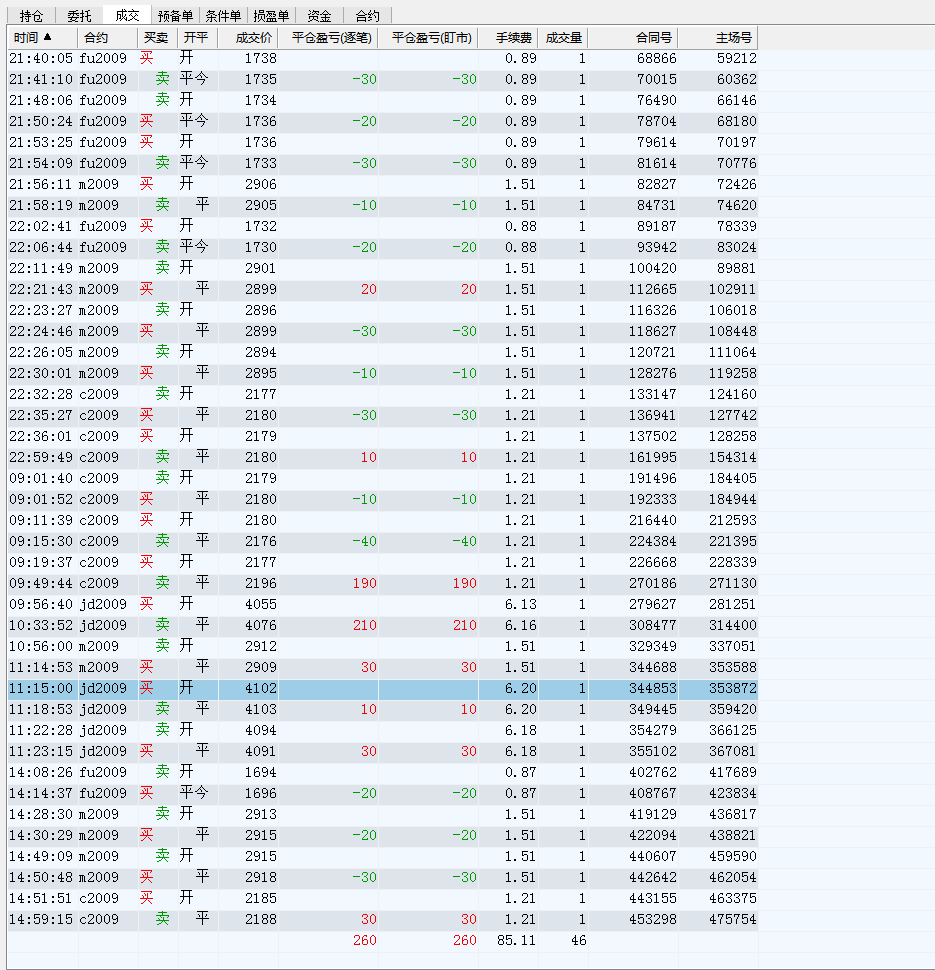Switch to the 损盈单 tab
935x970 pixels.
tap(271, 16)
